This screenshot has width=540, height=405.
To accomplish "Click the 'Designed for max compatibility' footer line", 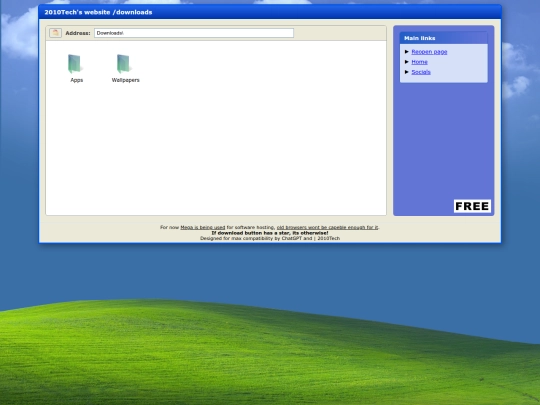I will coord(270,238).
